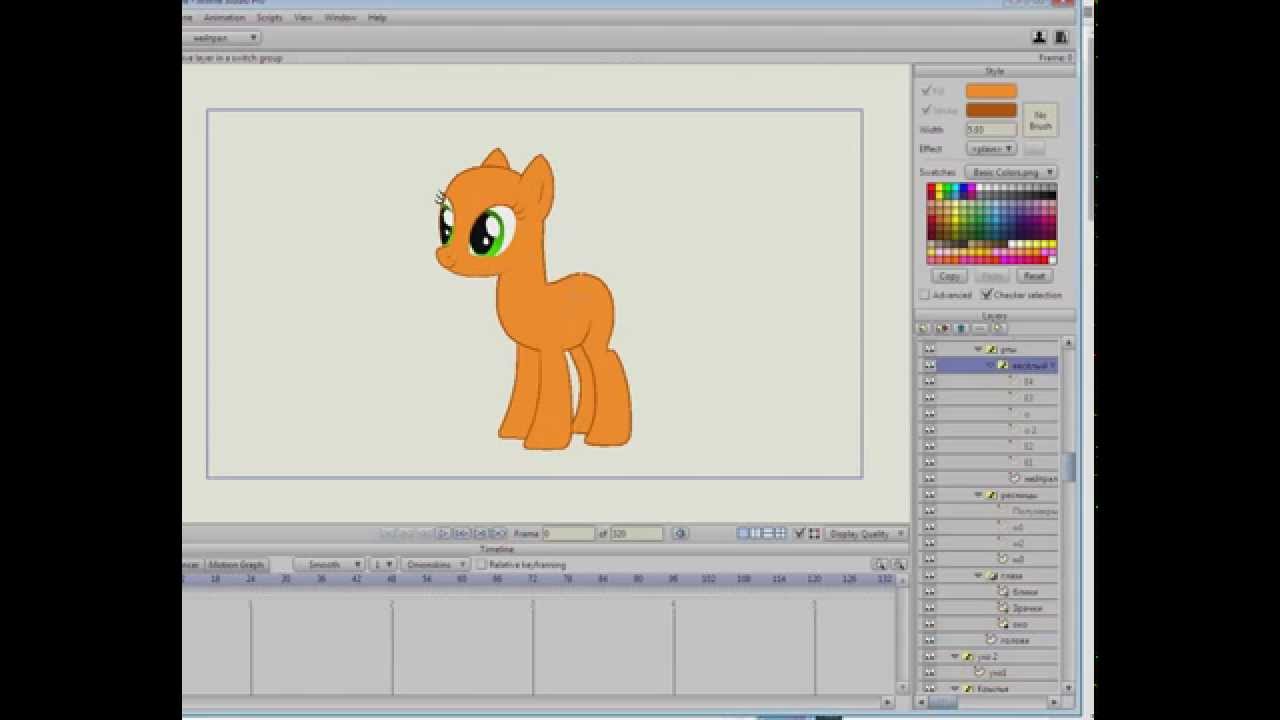This screenshot has width=1280, height=720.
Task: Toggle the Checker selection checkbox
Action: tap(986, 295)
